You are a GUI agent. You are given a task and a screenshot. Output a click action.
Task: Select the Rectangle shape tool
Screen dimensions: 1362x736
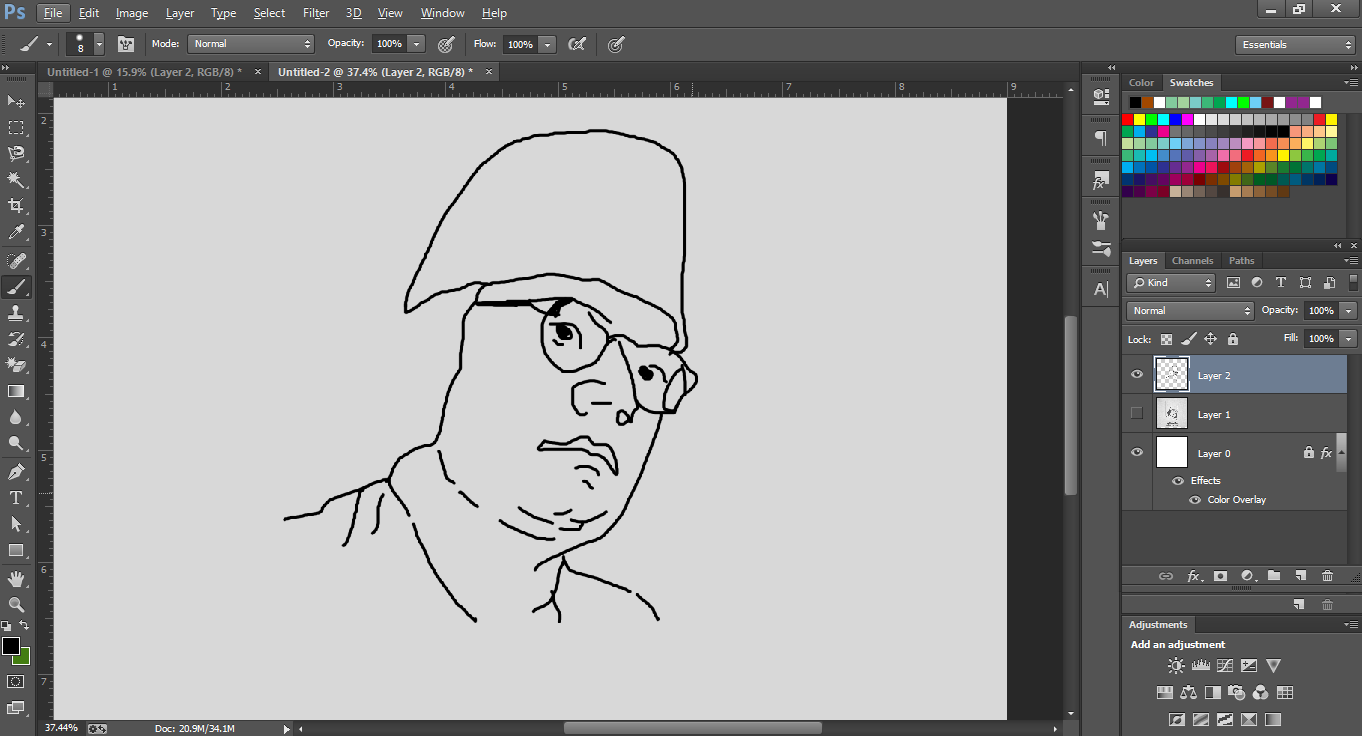coord(16,550)
